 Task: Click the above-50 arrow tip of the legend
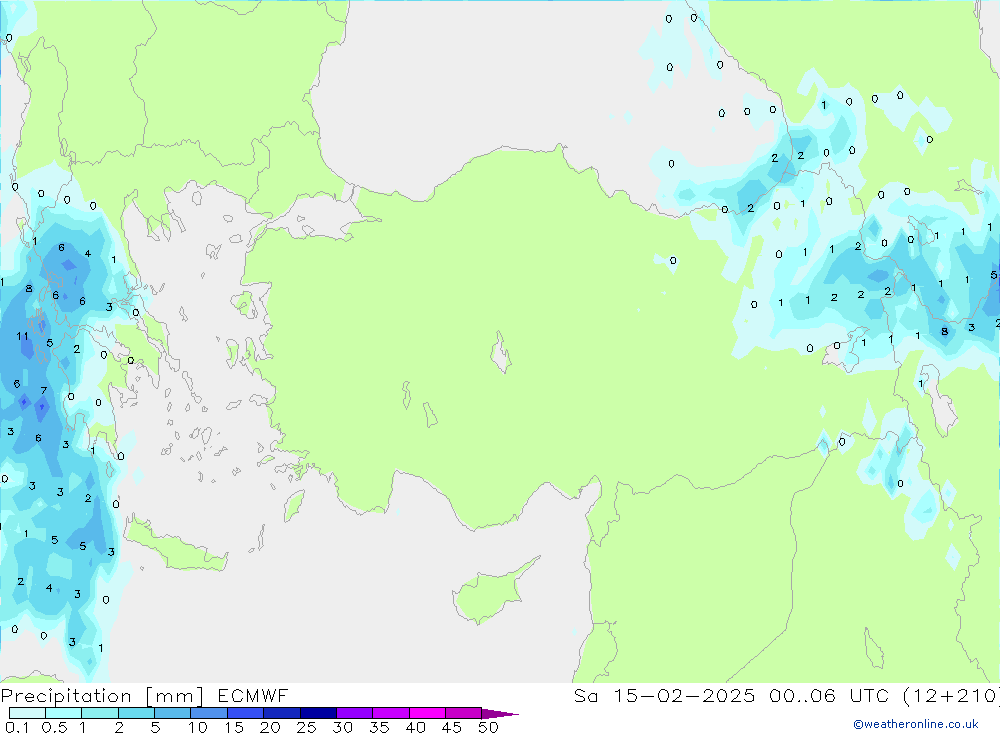point(499,714)
